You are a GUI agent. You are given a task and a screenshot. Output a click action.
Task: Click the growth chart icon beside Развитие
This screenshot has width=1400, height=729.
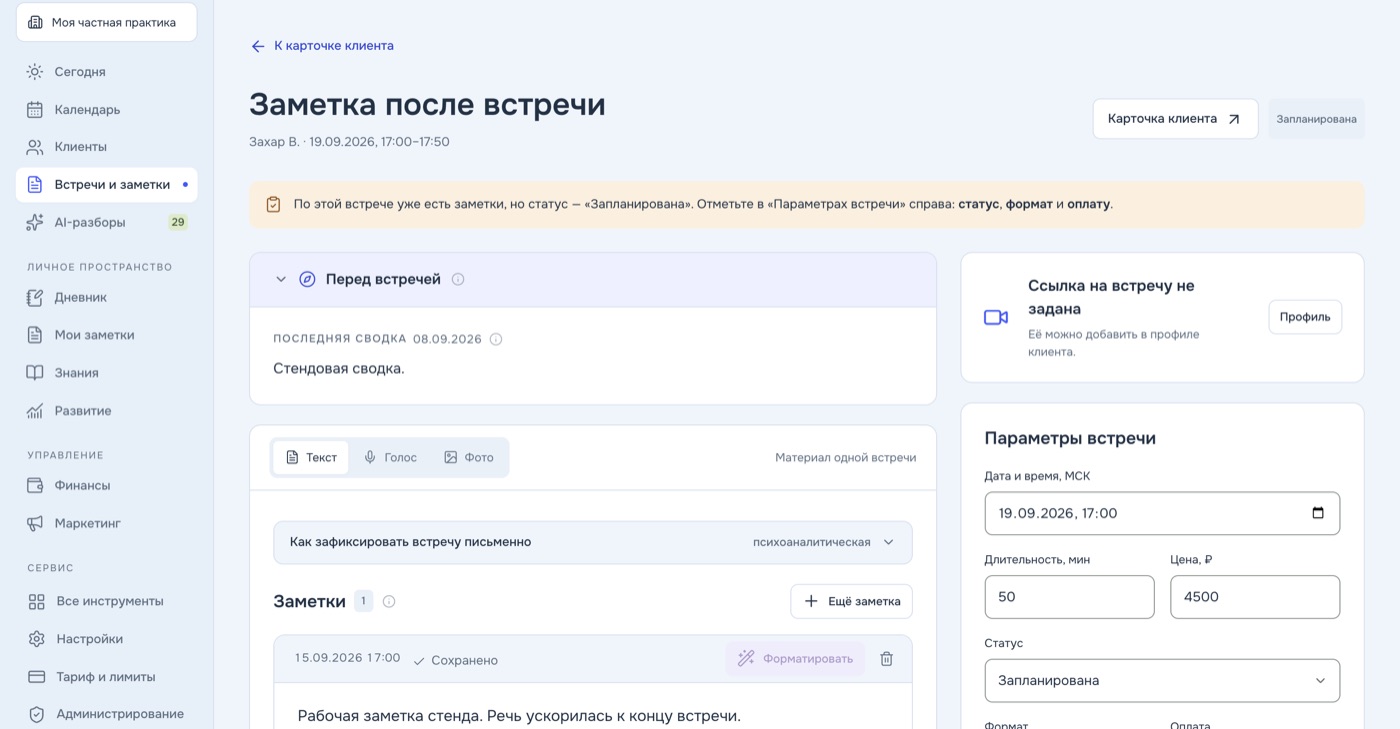point(35,411)
